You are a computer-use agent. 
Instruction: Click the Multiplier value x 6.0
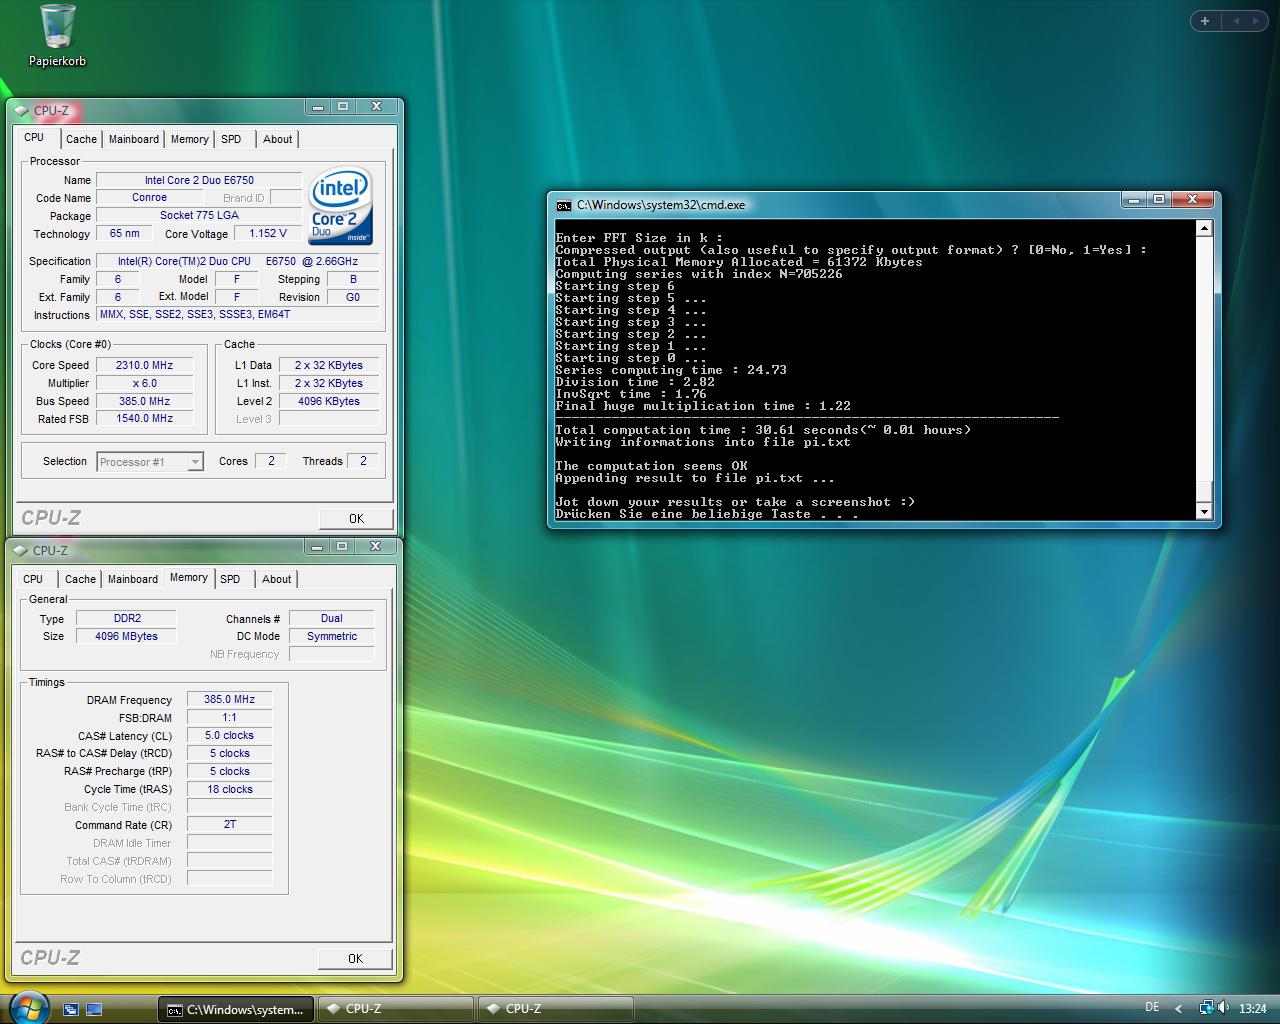[144, 384]
